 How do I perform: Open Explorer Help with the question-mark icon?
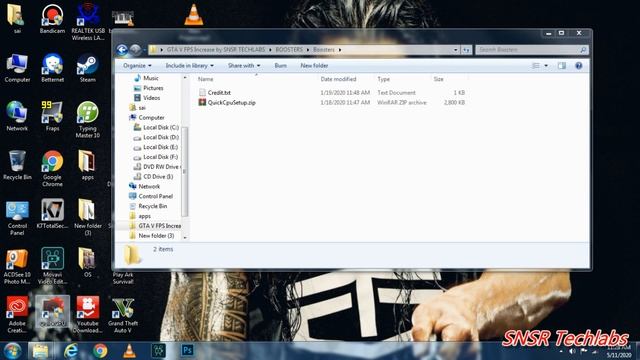[578, 66]
